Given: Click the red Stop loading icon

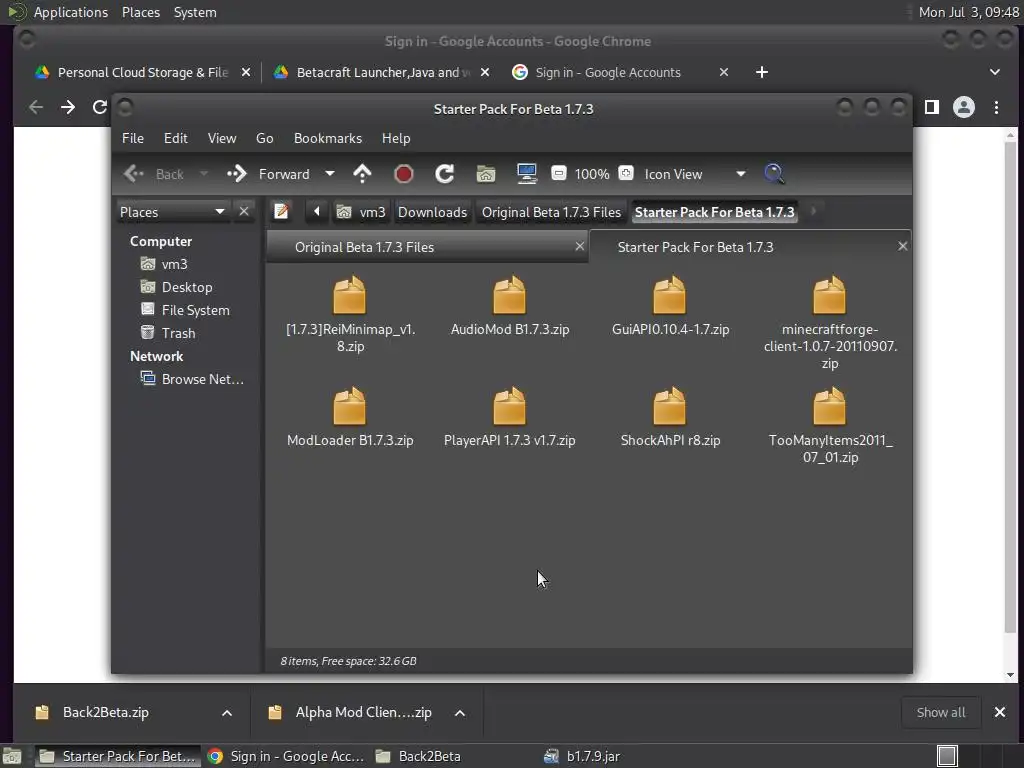Looking at the screenshot, I should click(404, 174).
